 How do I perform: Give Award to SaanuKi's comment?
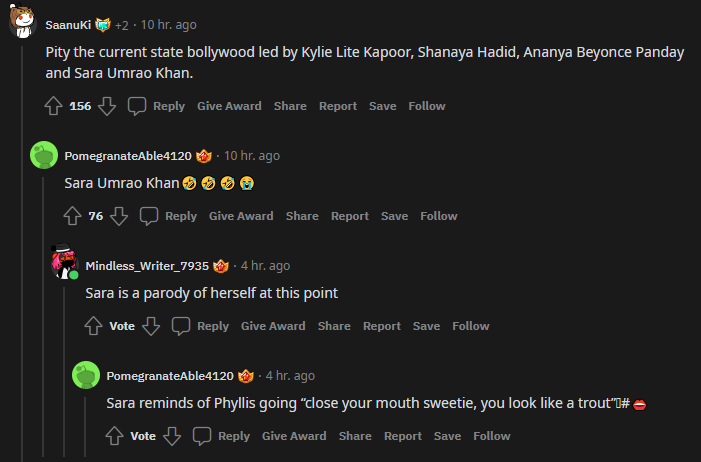pyautogui.click(x=229, y=106)
